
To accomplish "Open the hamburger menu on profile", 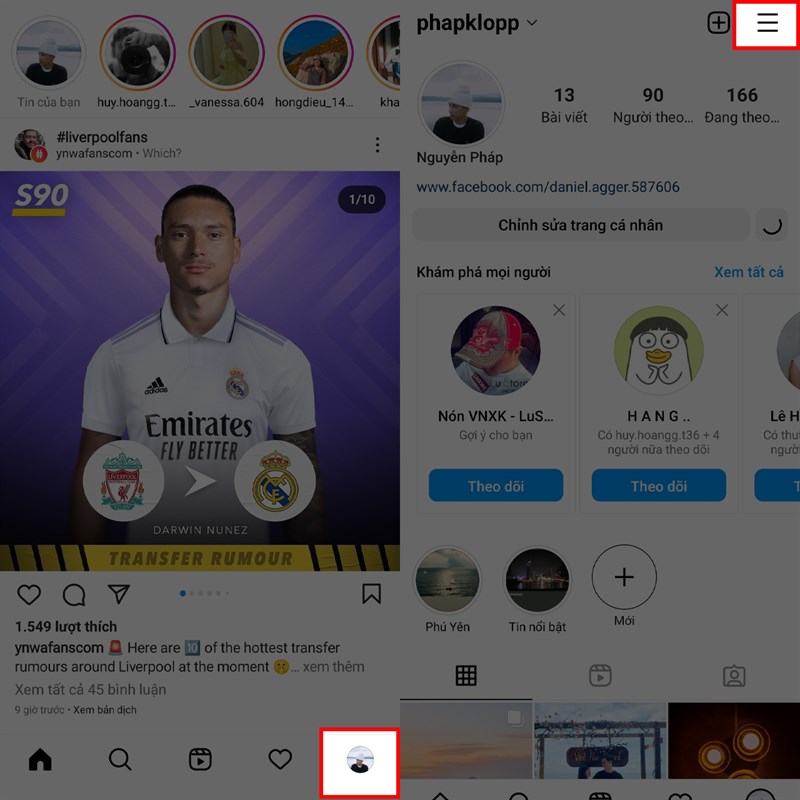I will [x=767, y=23].
